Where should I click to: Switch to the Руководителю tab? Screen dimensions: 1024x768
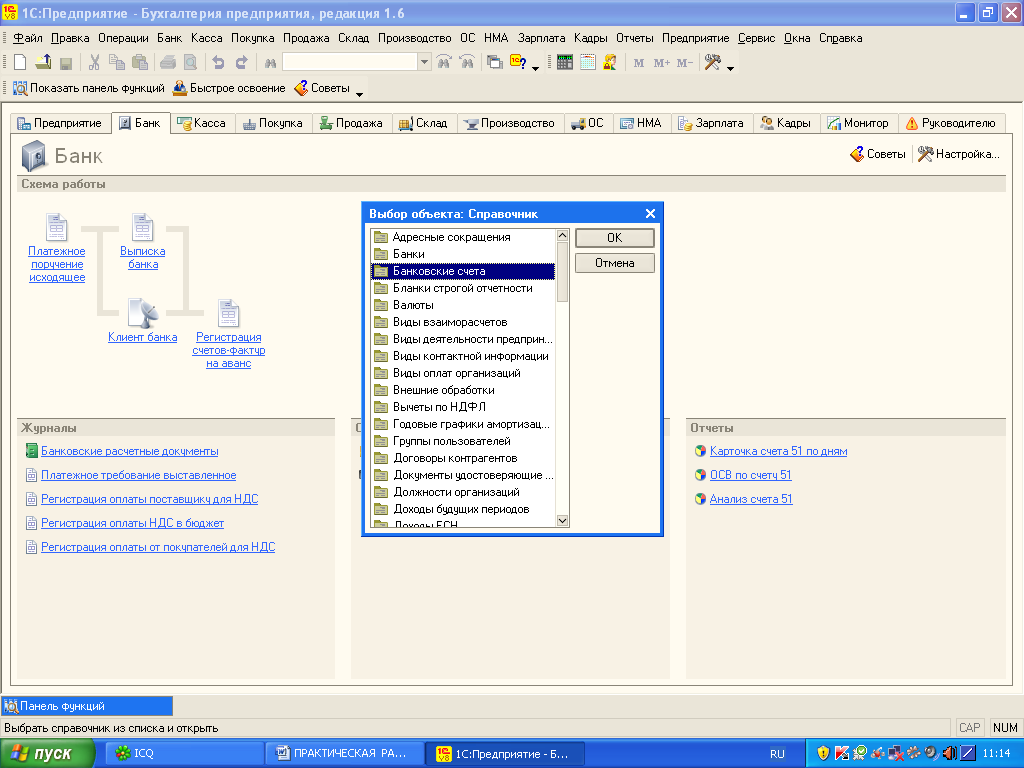pyautogui.click(x=951, y=123)
